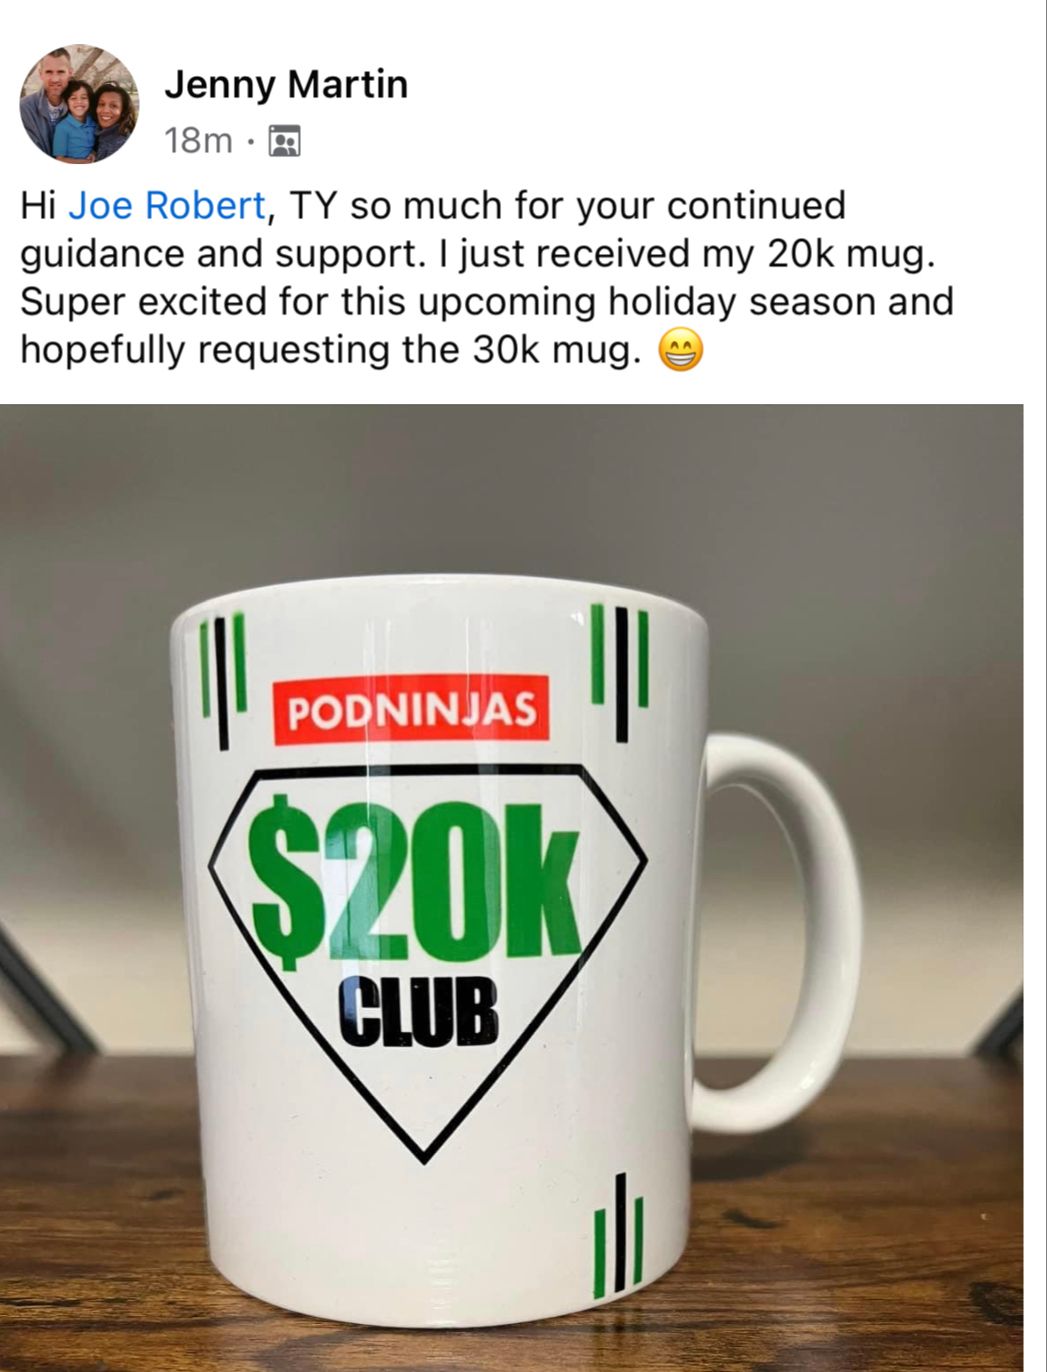
Task: Click the grinning emoji ending the post
Action: point(681,351)
